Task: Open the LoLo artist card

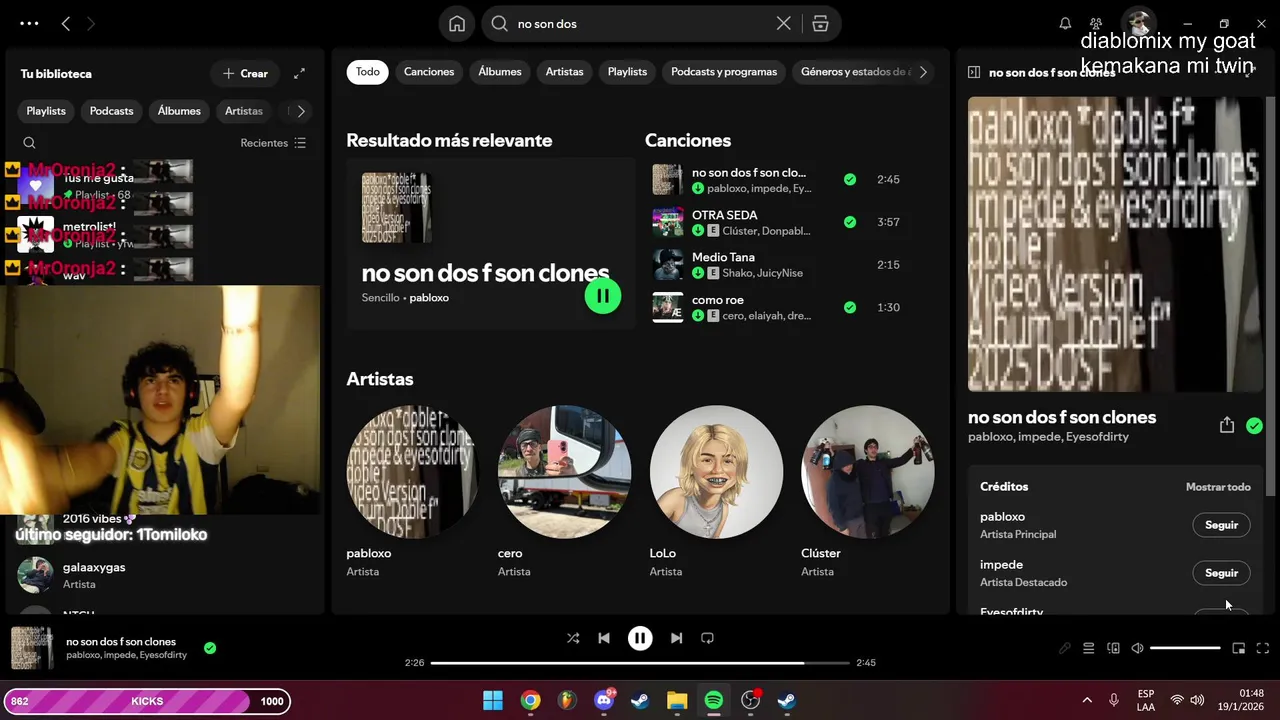Action: click(x=716, y=491)
